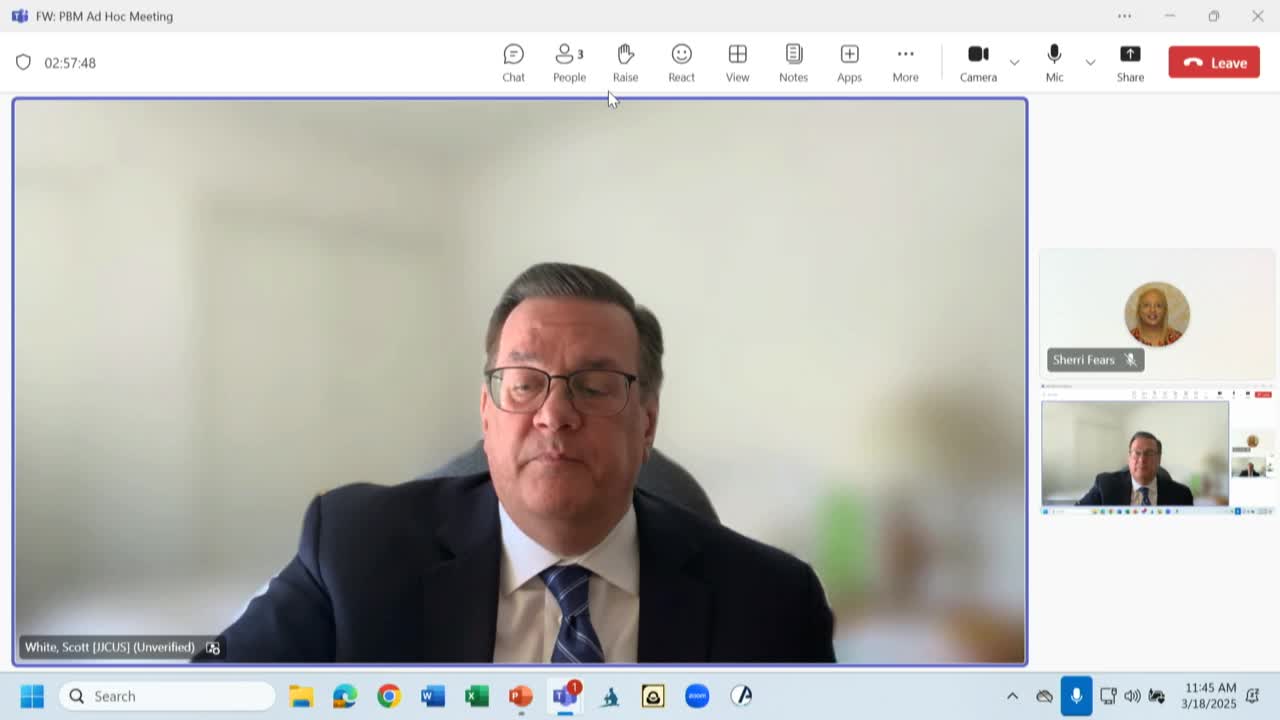Toggle the Camera on or off

(978, 63)
